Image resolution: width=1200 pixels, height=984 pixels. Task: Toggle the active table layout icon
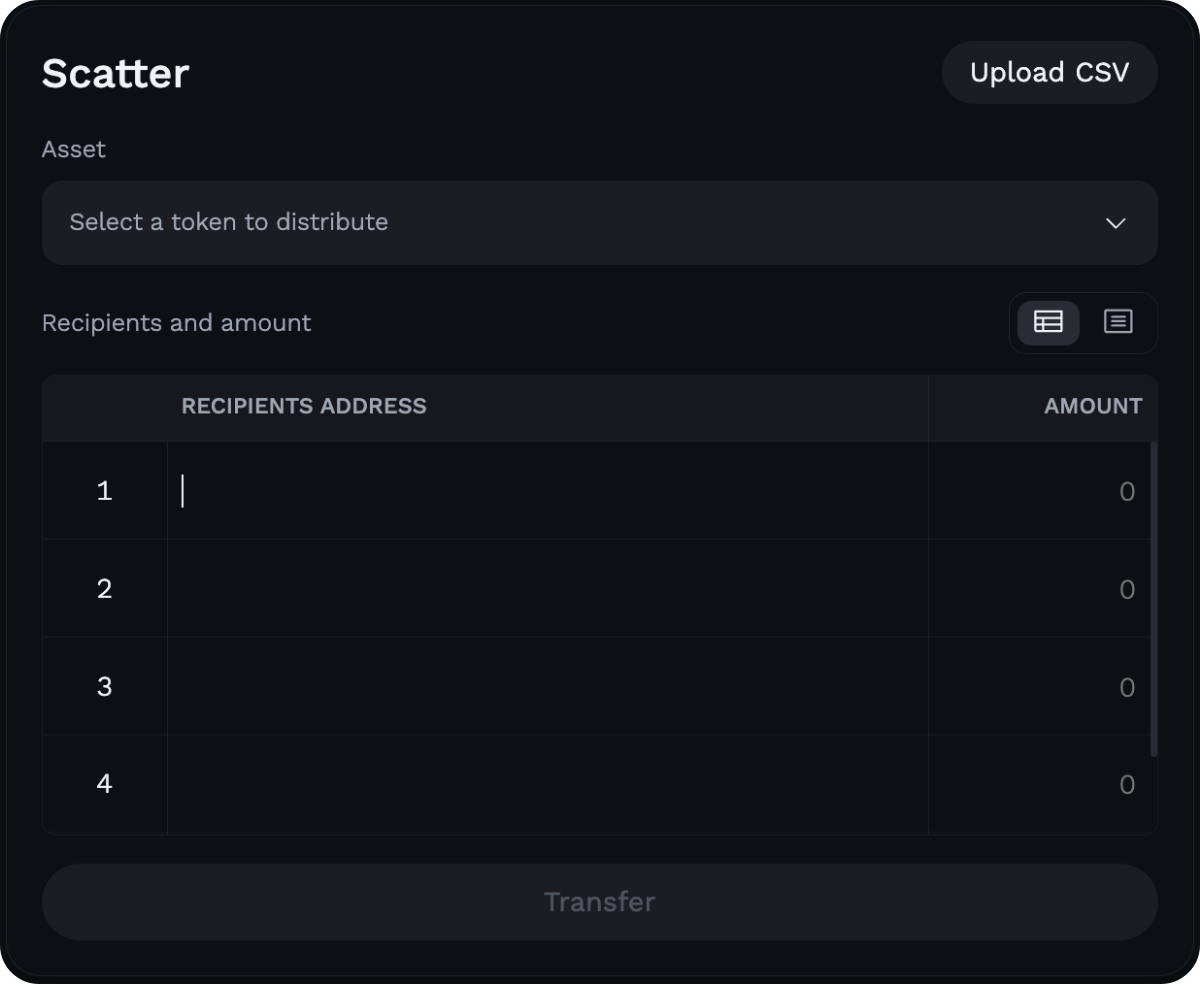pyautogui.click(x=1048, y=322)
